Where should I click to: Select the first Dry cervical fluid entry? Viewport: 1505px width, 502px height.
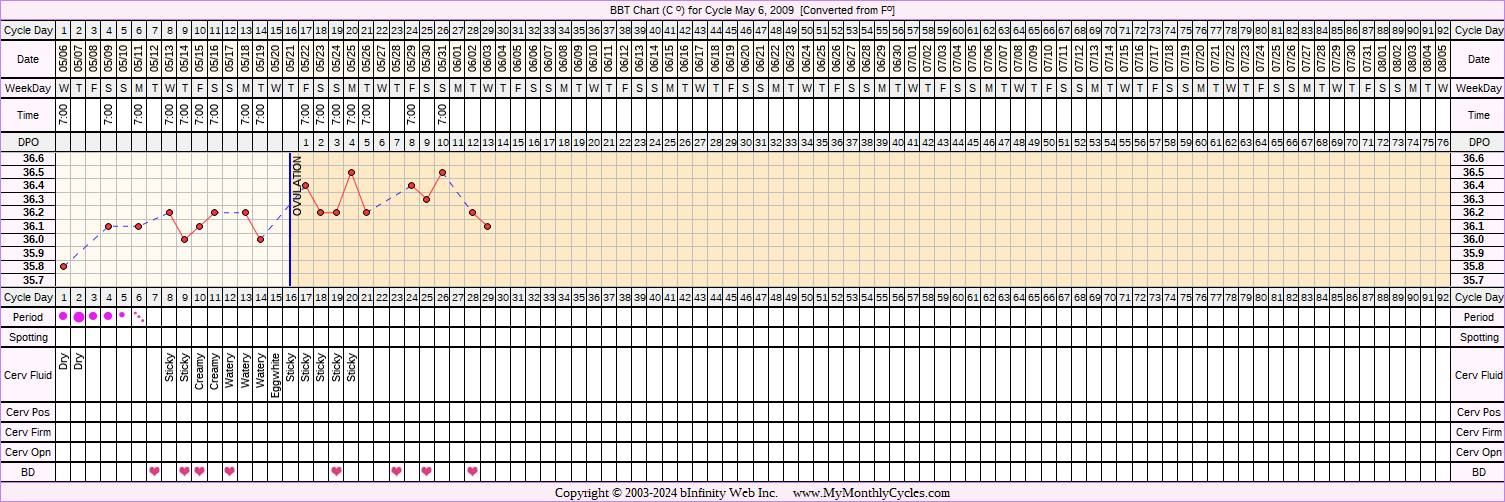click(64, 364)
